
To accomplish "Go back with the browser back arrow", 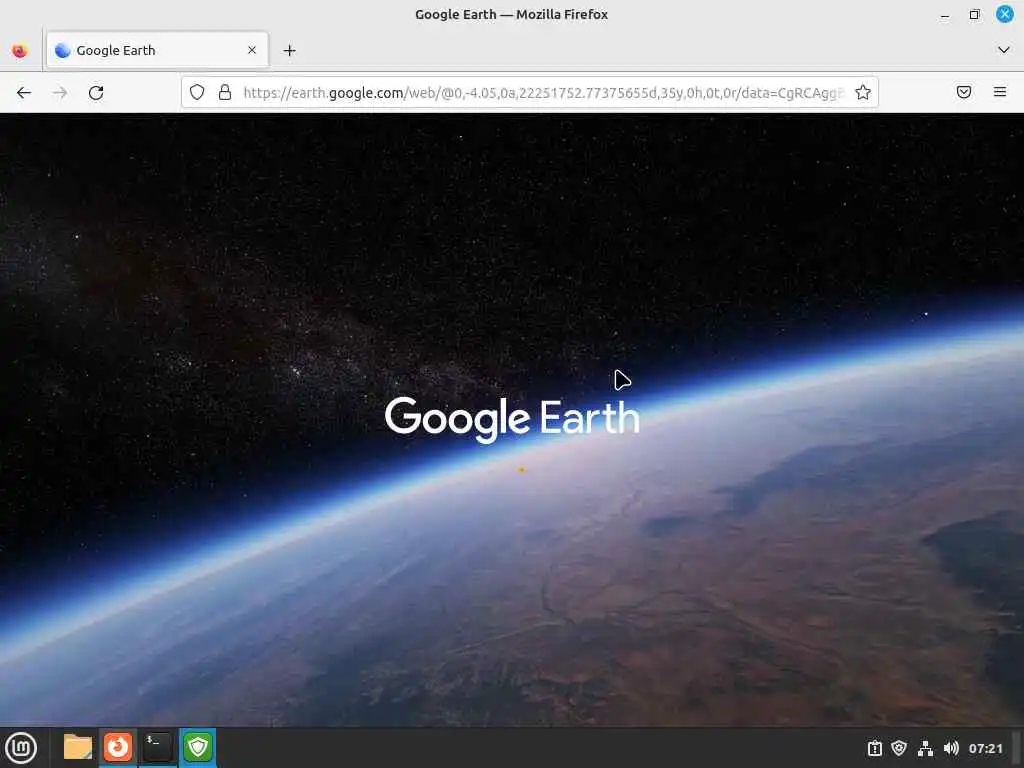I will tap(24, 93).
